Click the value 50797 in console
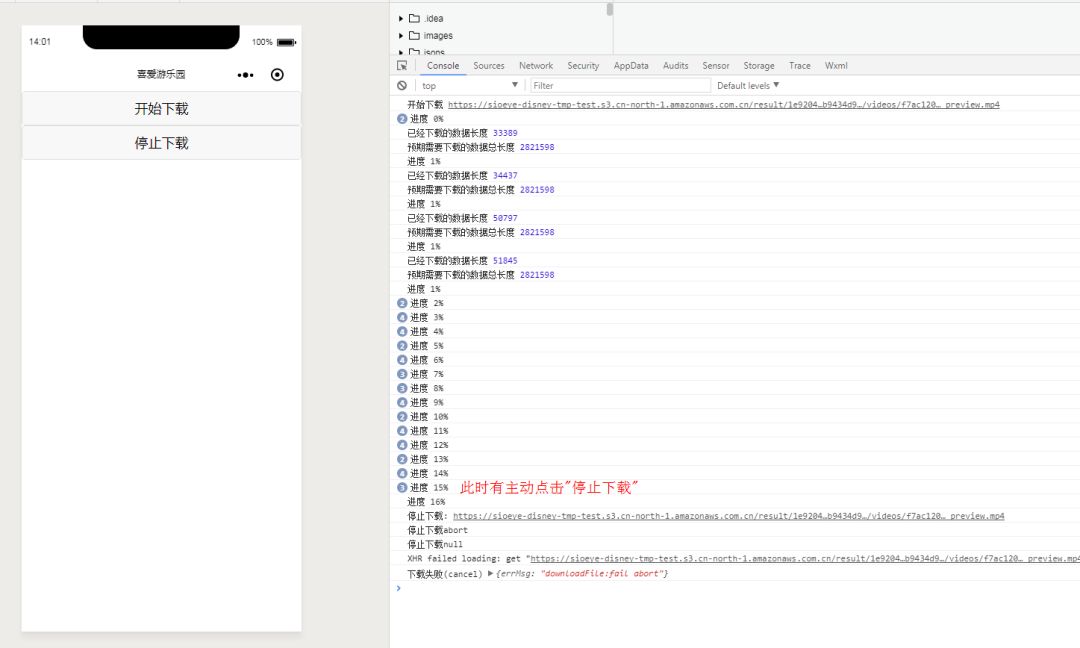 point(505,218)
